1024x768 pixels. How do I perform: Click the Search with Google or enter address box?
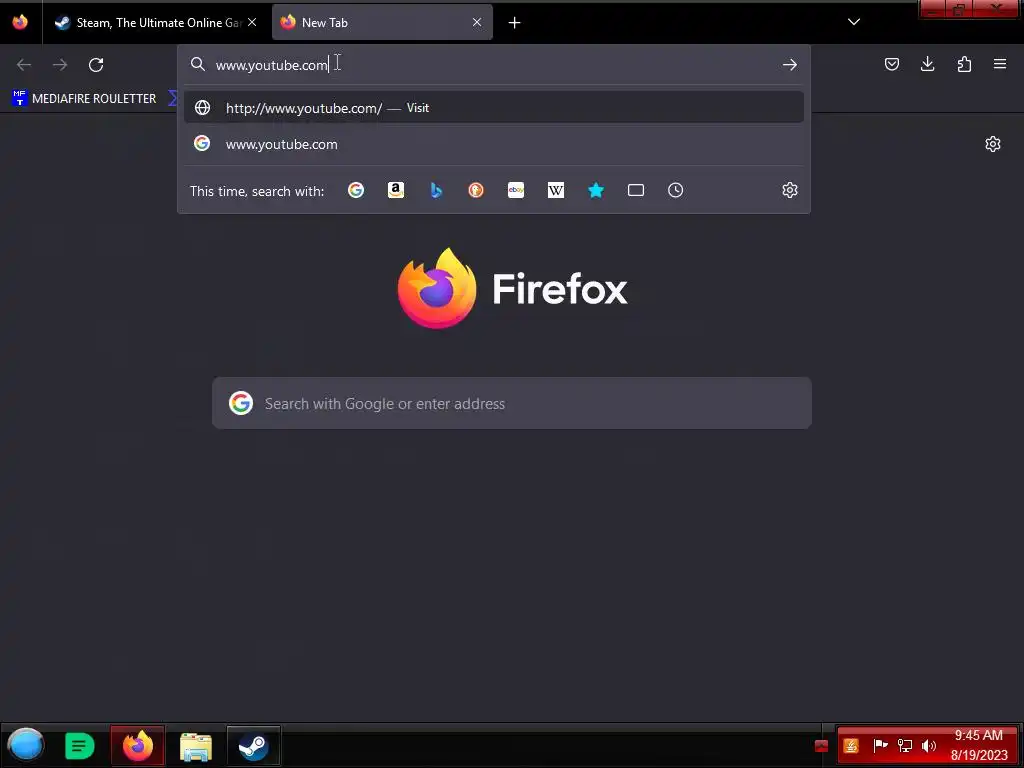tap(512, 403)
